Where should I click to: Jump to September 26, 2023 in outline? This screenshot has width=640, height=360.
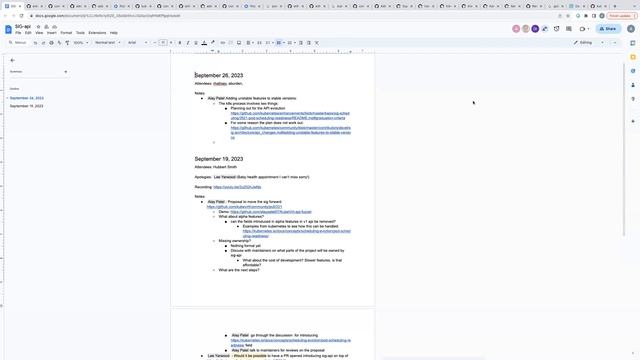(27, 98)
